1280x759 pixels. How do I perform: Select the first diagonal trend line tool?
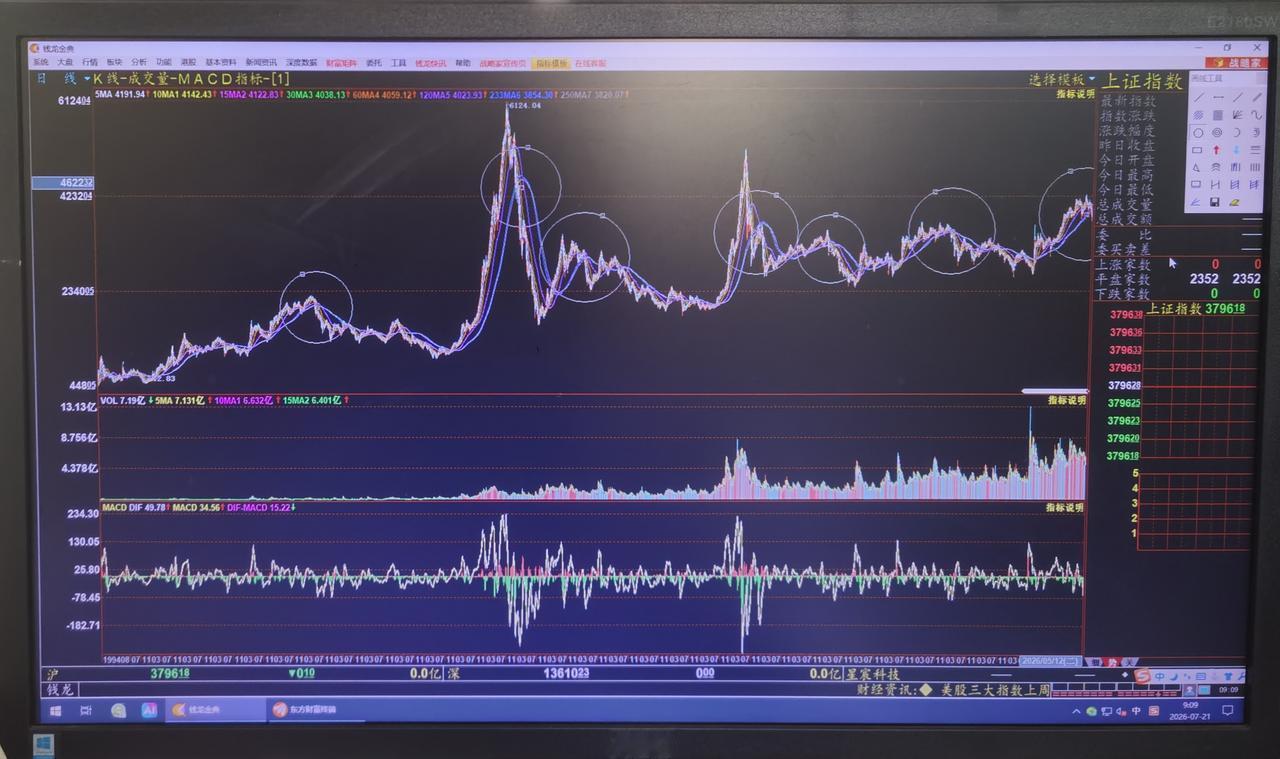pos(1198,97)
